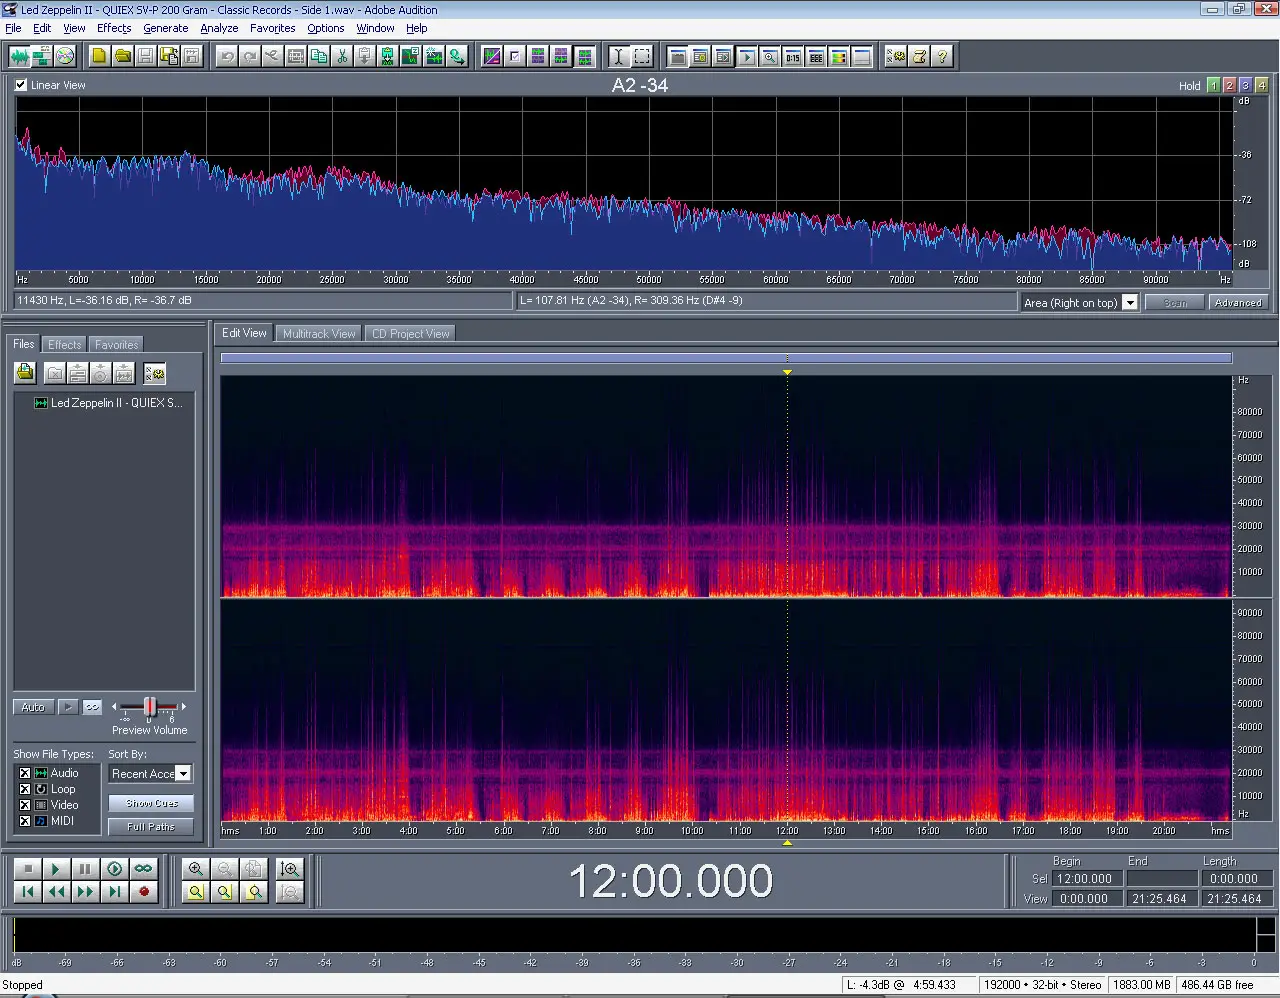Uncheck the Linear View checkbox

tap(21, 85)
